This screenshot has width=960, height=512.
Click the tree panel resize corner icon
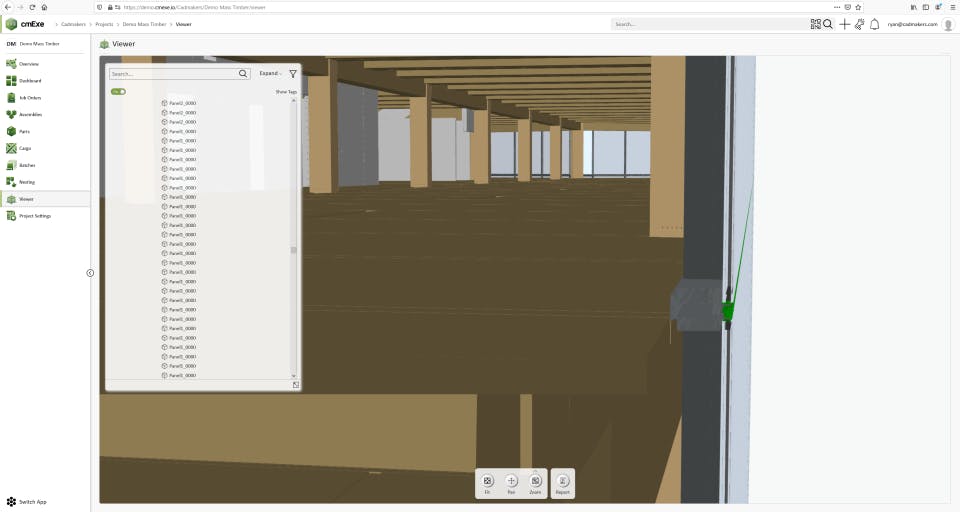click(296, 385)
